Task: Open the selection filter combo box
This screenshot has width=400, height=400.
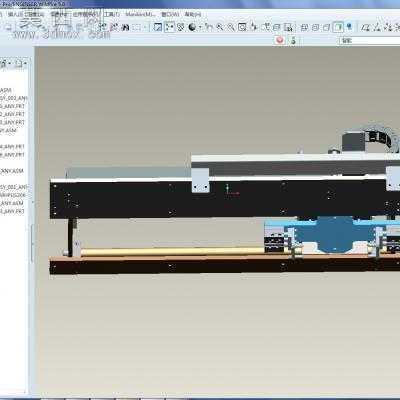Action: point(370,41)
